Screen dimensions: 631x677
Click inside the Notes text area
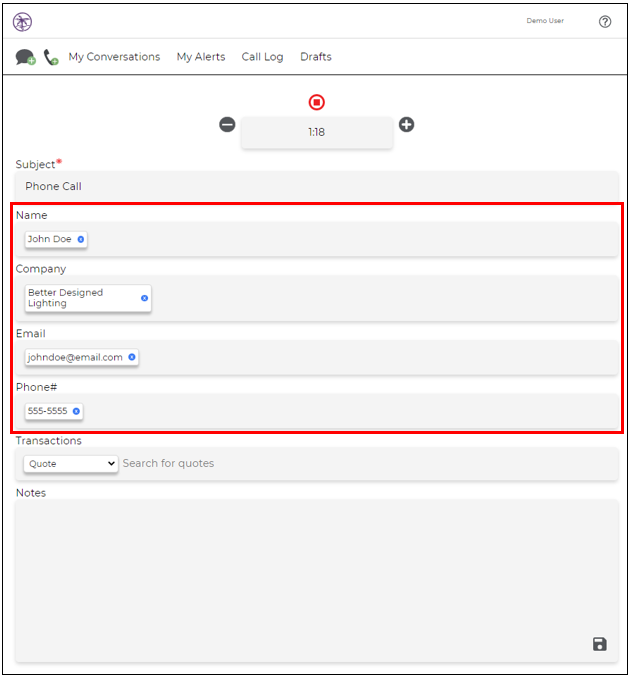tap(317, 581)
